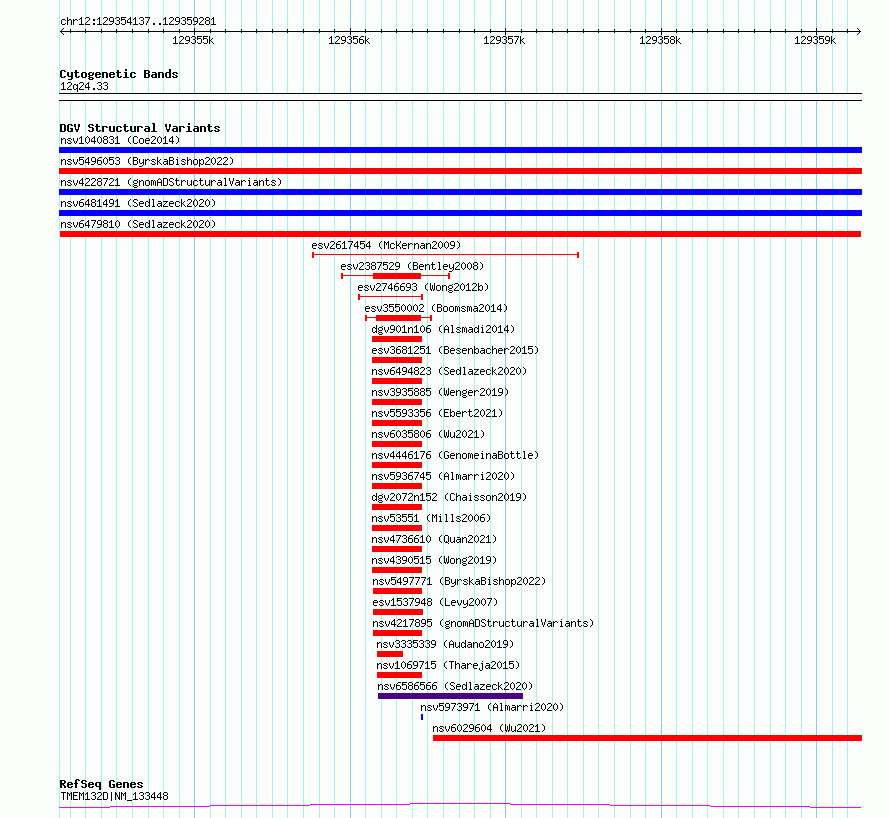890x818 pixels.
Task: Click the 129358k ruler tick label
Action: [x=660, y=40]
